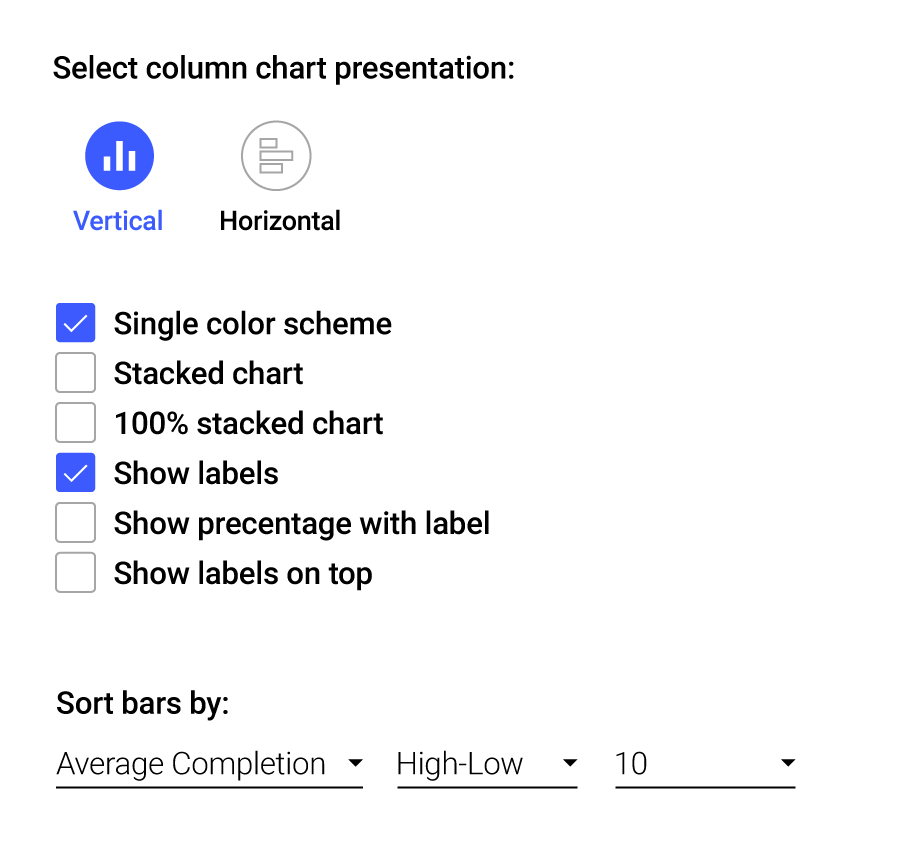
Task: Enable Show precentage with label
Action: (x=75, y=522)
